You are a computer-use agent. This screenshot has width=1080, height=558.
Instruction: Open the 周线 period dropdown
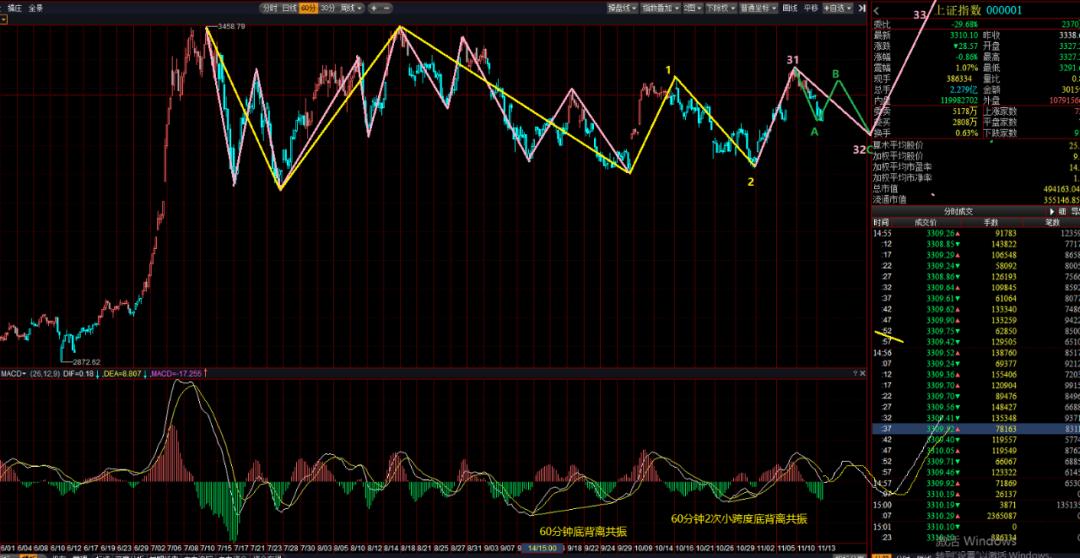350,7
